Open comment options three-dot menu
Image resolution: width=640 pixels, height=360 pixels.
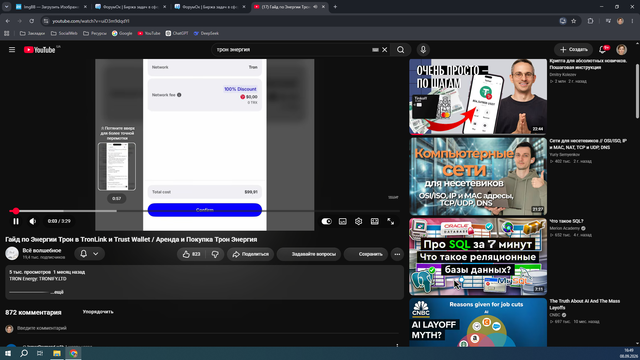pos(397,345)
